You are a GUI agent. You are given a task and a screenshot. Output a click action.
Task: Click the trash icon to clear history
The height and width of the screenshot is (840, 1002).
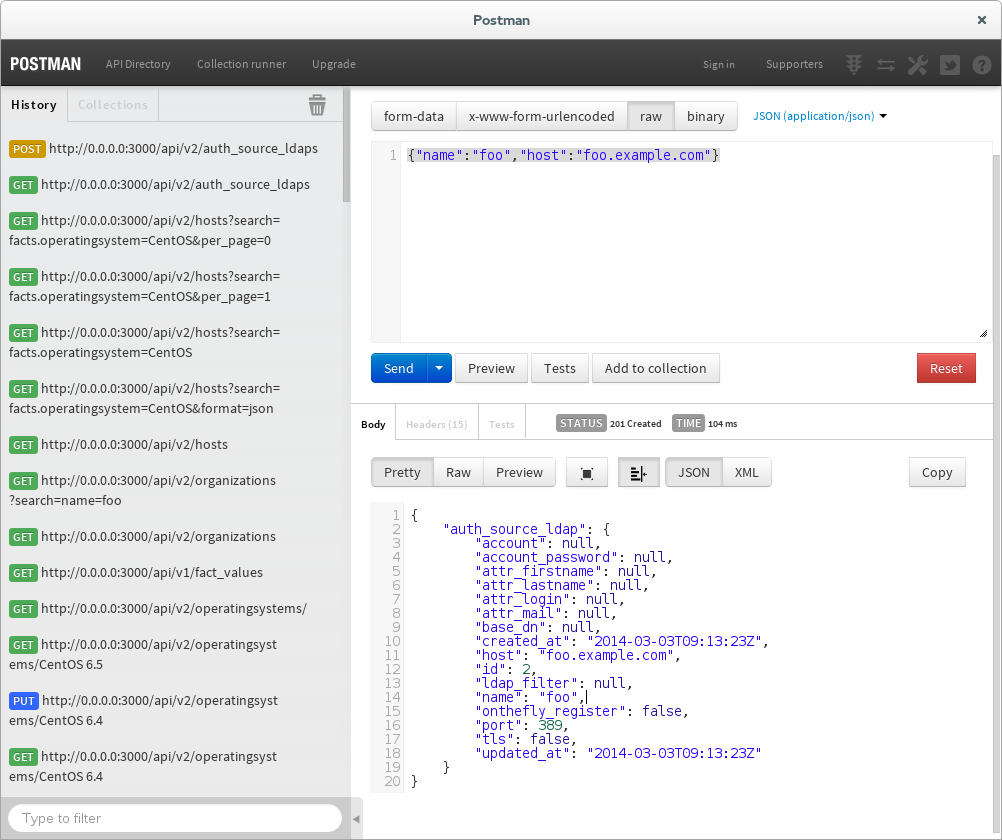(x=317, y=105)
